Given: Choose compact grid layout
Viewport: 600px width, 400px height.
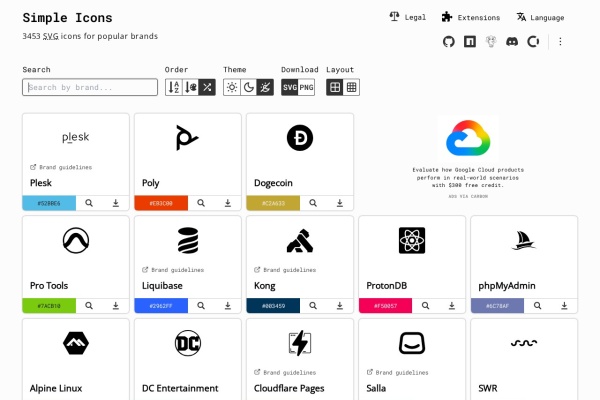Looking at the screenshot, I should click(x=351, y=87).
